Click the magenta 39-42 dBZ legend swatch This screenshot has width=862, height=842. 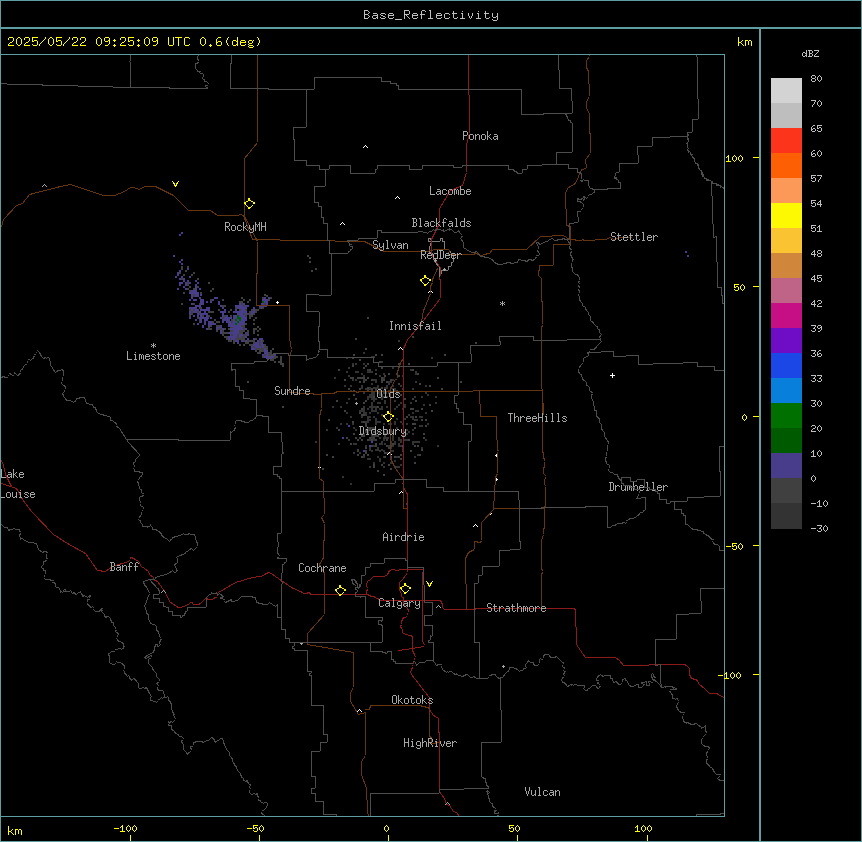786,315
